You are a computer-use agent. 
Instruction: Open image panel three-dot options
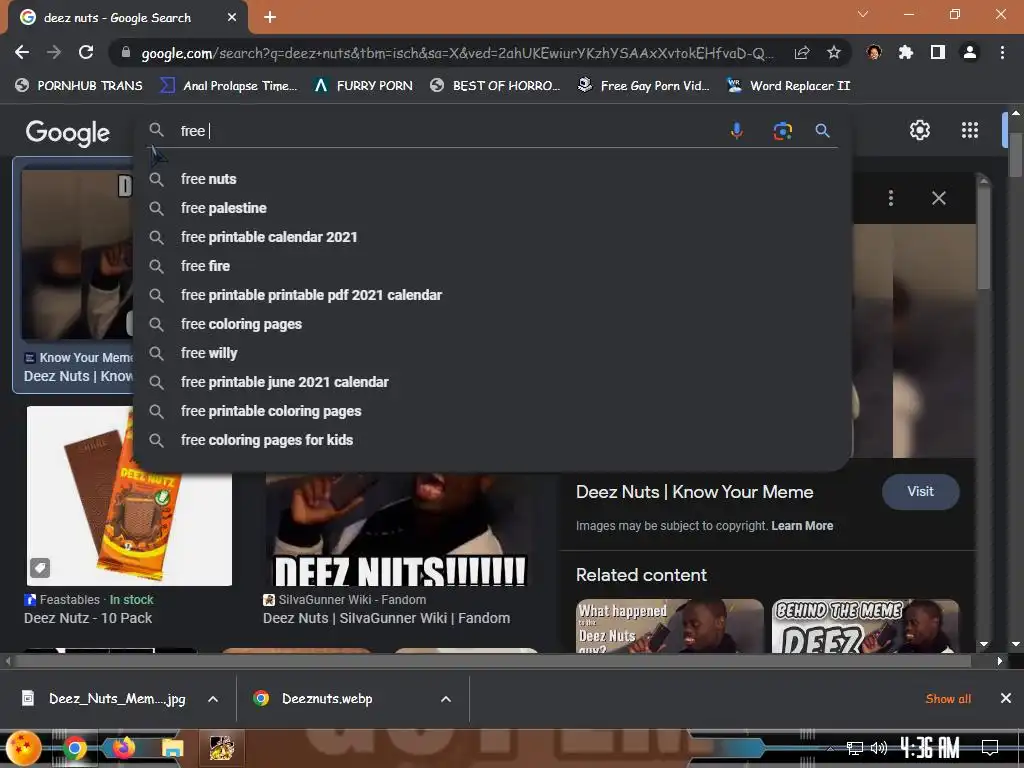point(891,198)
